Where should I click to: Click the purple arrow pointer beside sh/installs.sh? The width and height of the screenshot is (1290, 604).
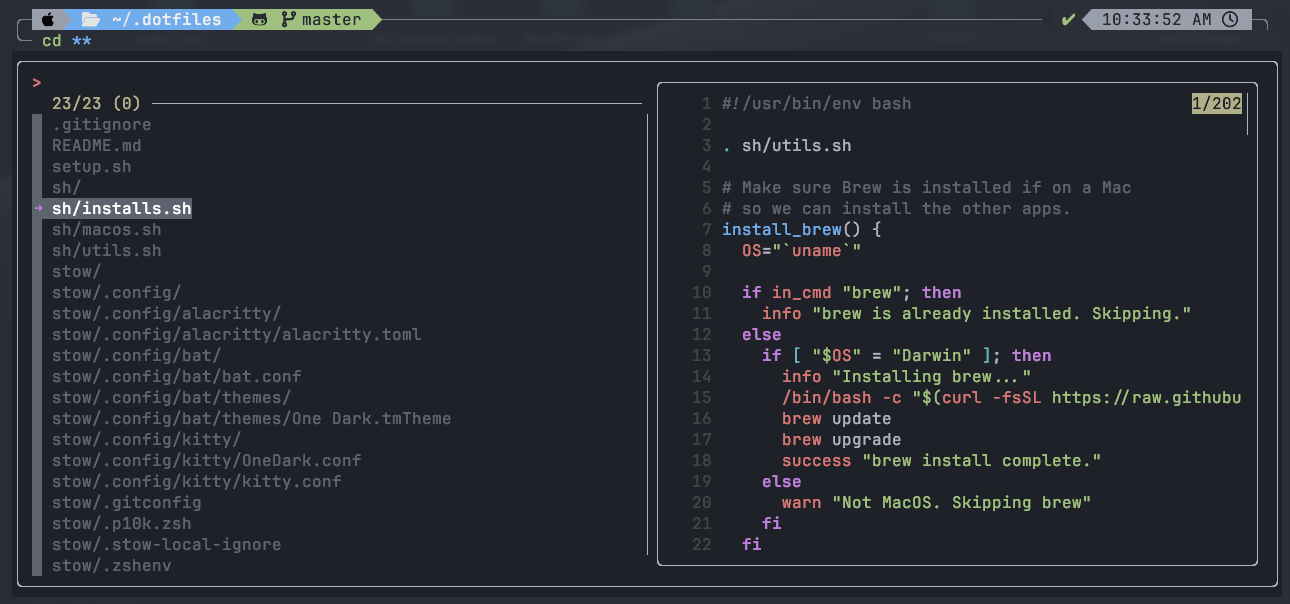click(x=38, y=208)
